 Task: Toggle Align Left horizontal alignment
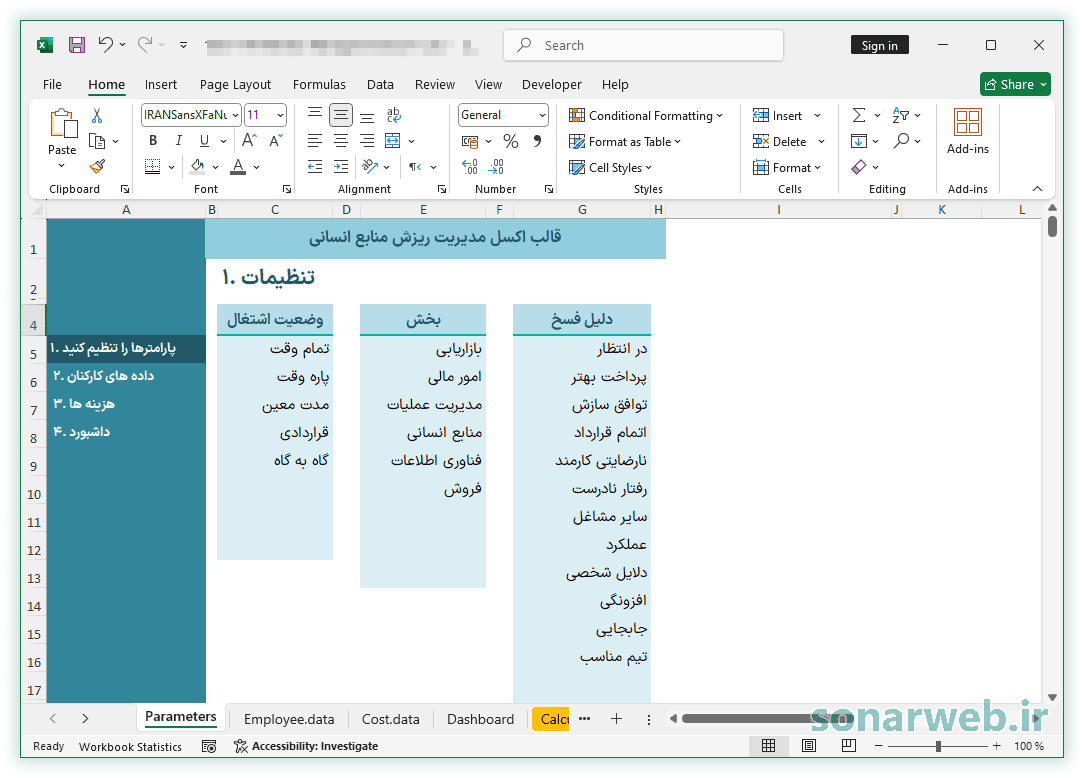click(x=315, y=141)
